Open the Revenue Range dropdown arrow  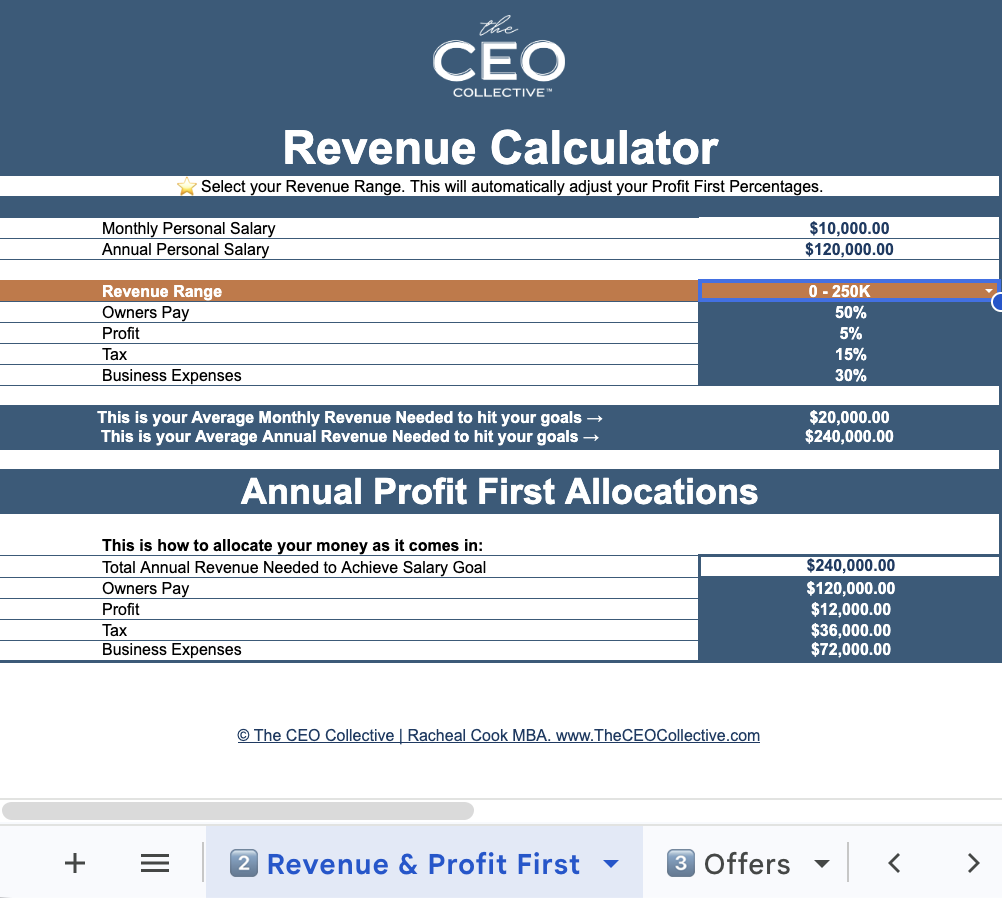click(989, 291)
